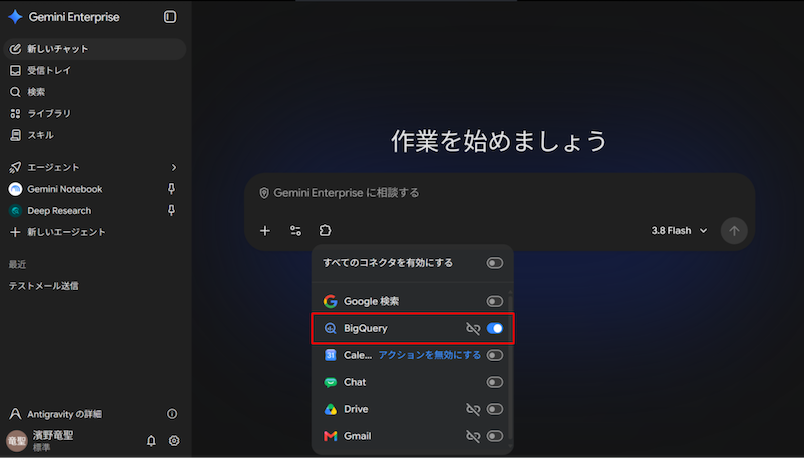This screenshot has height=458, width=804.
Task: Open the recent chat テストメール送信
Action: pyautogui.click(x=44, y=286)
